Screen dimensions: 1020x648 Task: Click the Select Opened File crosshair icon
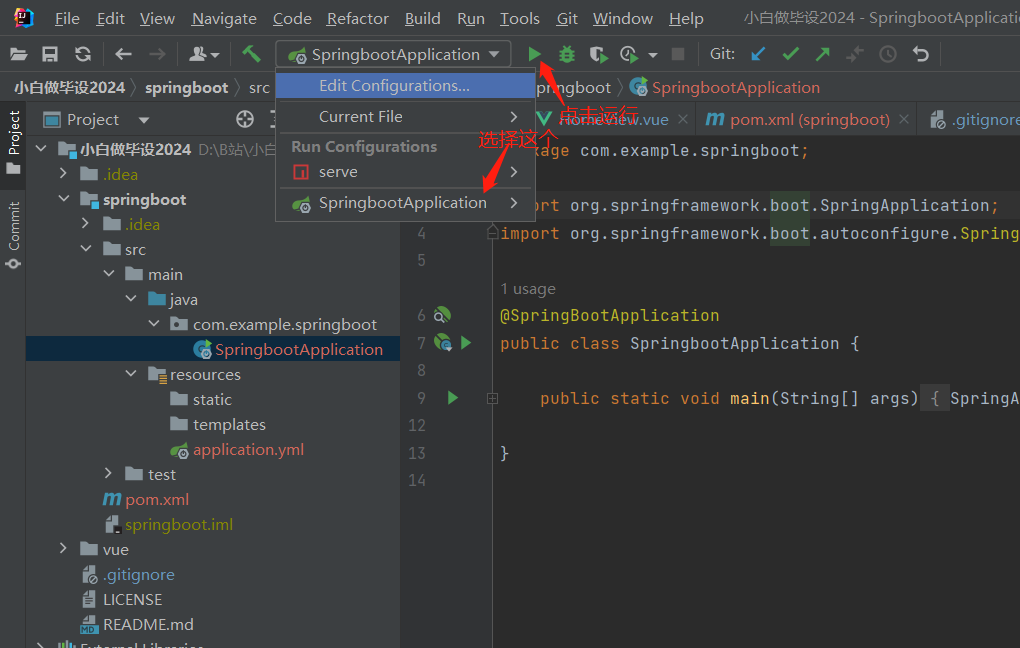coord(245,119)
